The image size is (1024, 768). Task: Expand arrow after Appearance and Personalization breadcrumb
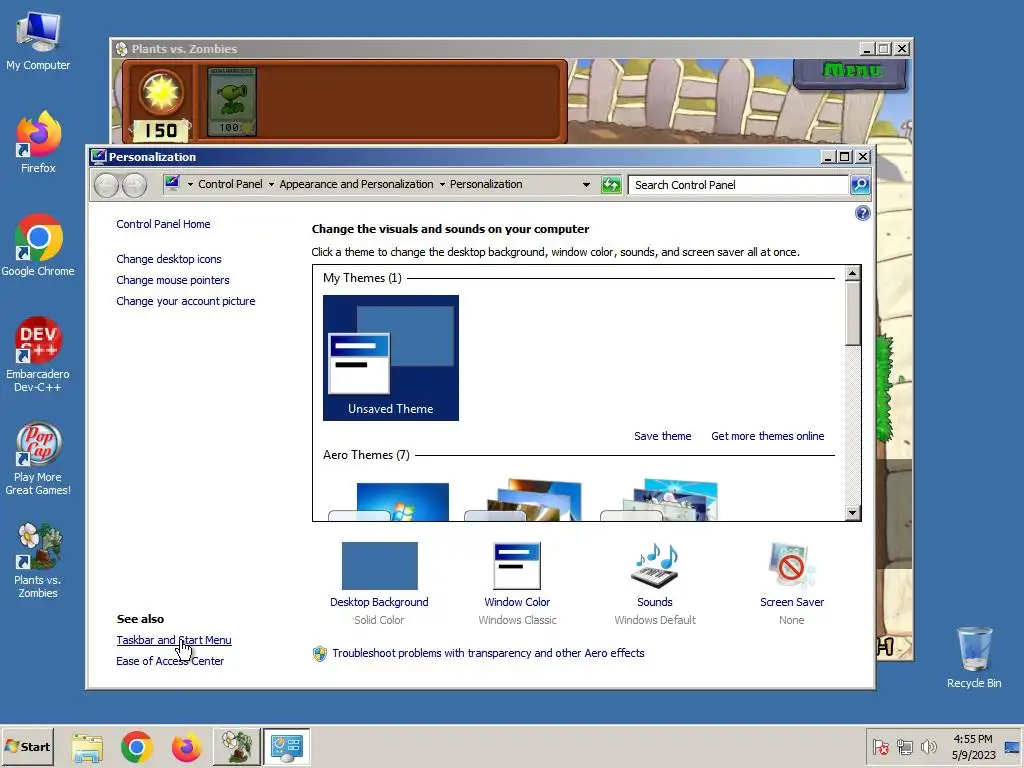coord(442,185)
